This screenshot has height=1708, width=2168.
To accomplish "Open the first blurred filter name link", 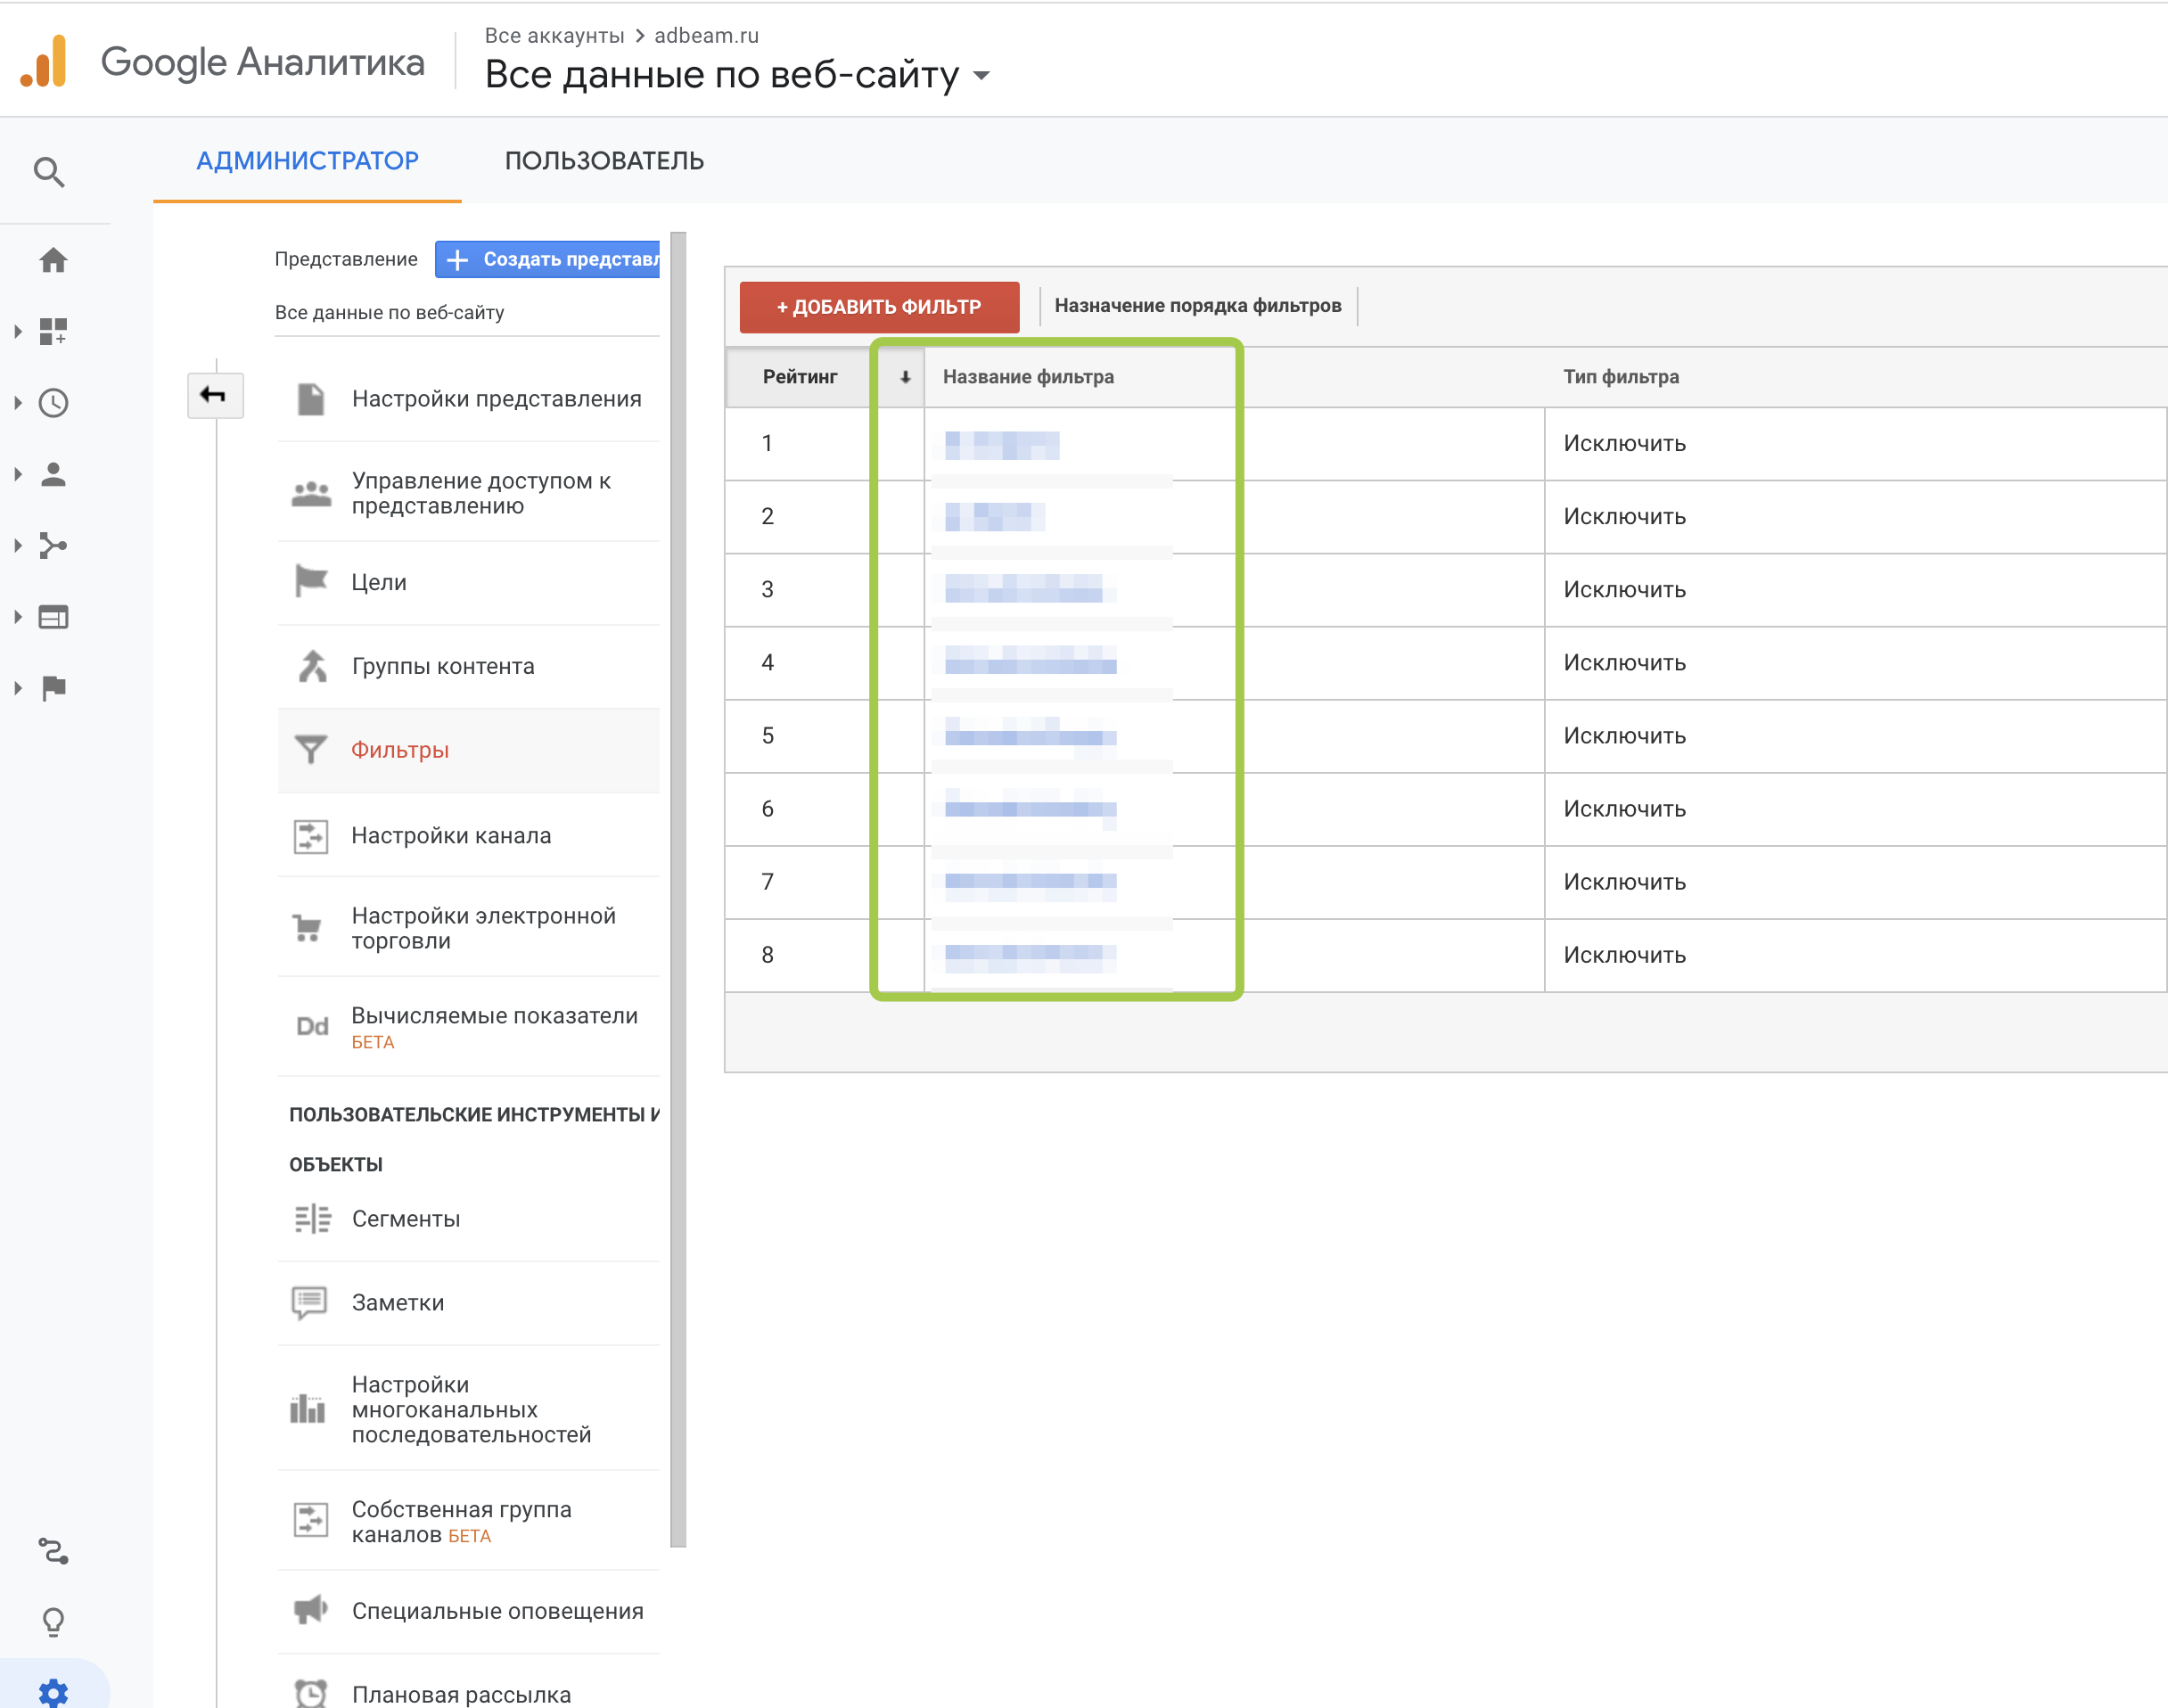I will [1001, 444].
